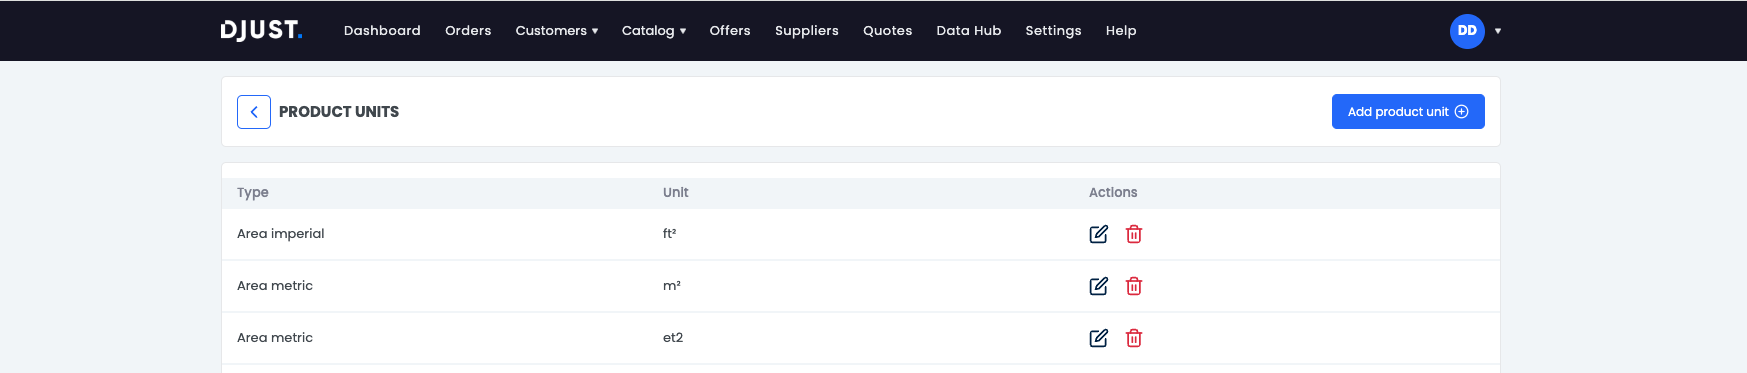Click the DJUST logo

(261, 31)
